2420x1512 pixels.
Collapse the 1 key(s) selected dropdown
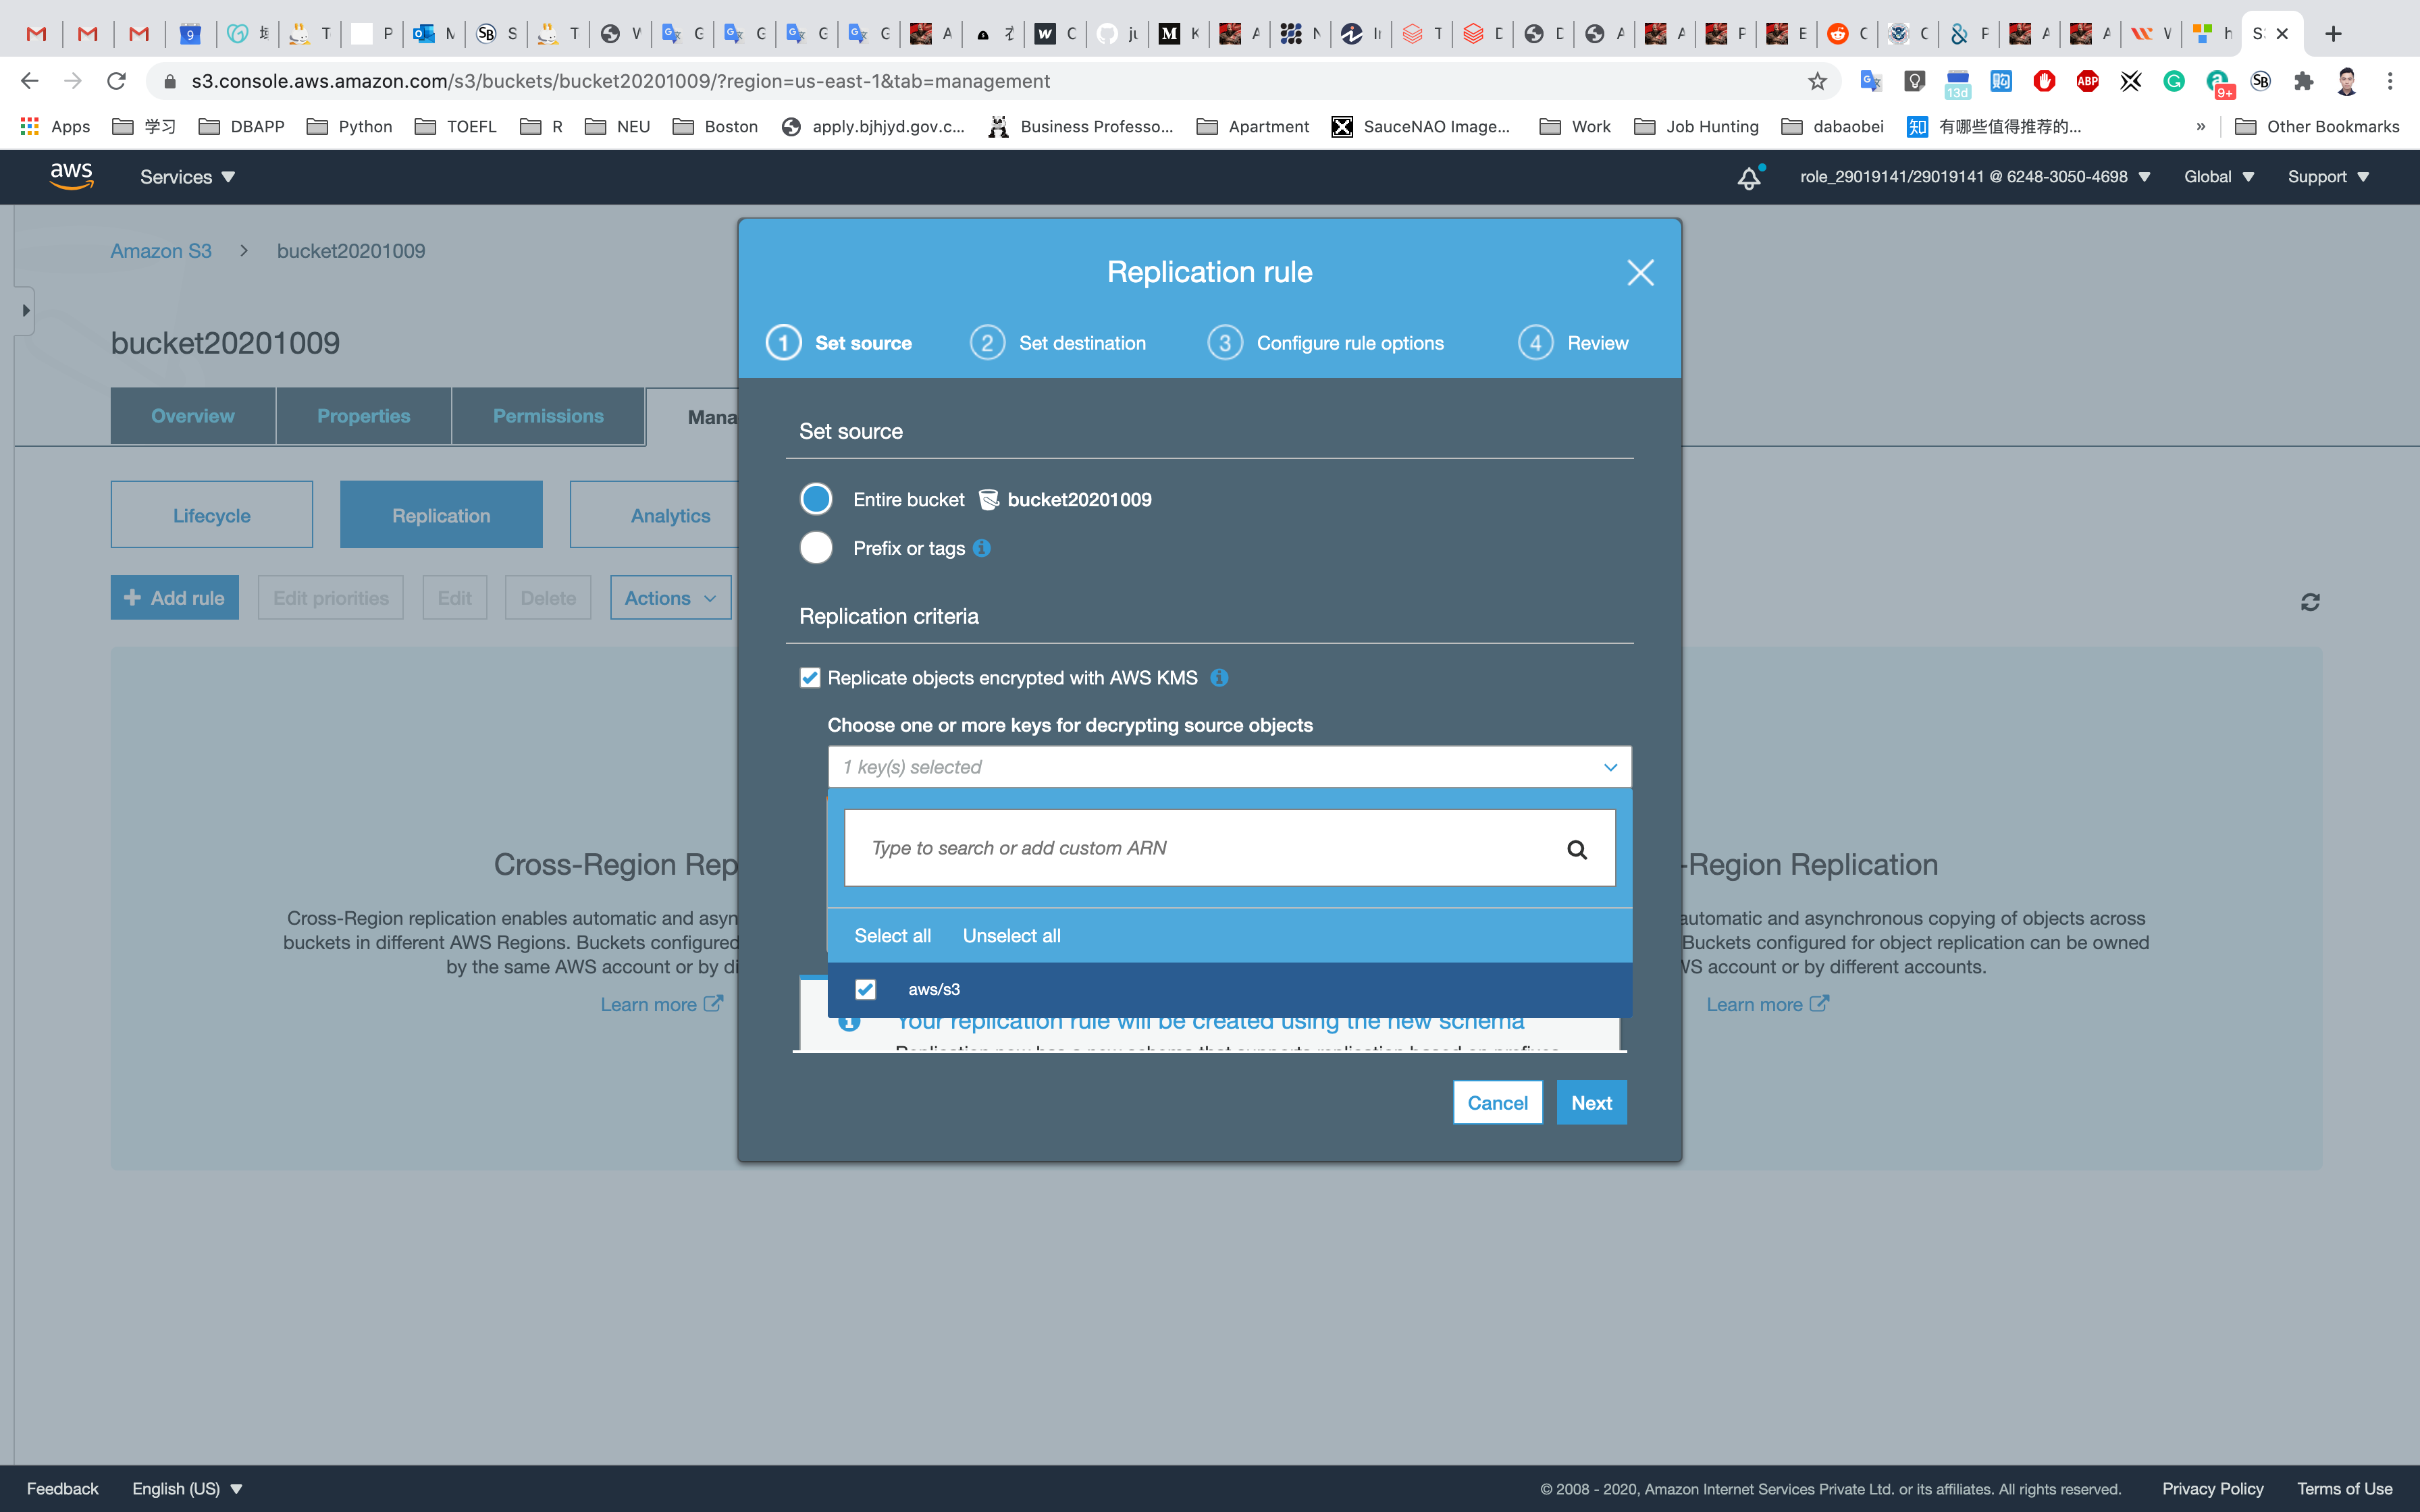1610,767
